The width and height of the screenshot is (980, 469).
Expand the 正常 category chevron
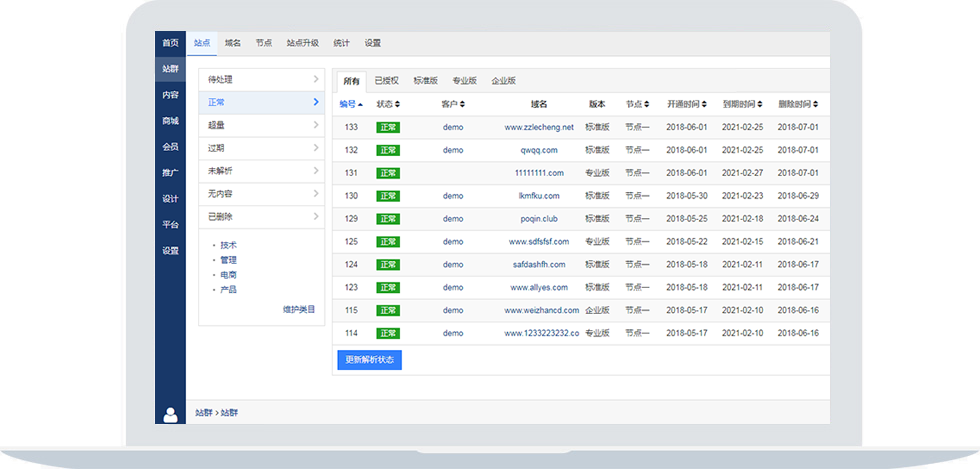(316, 102)
